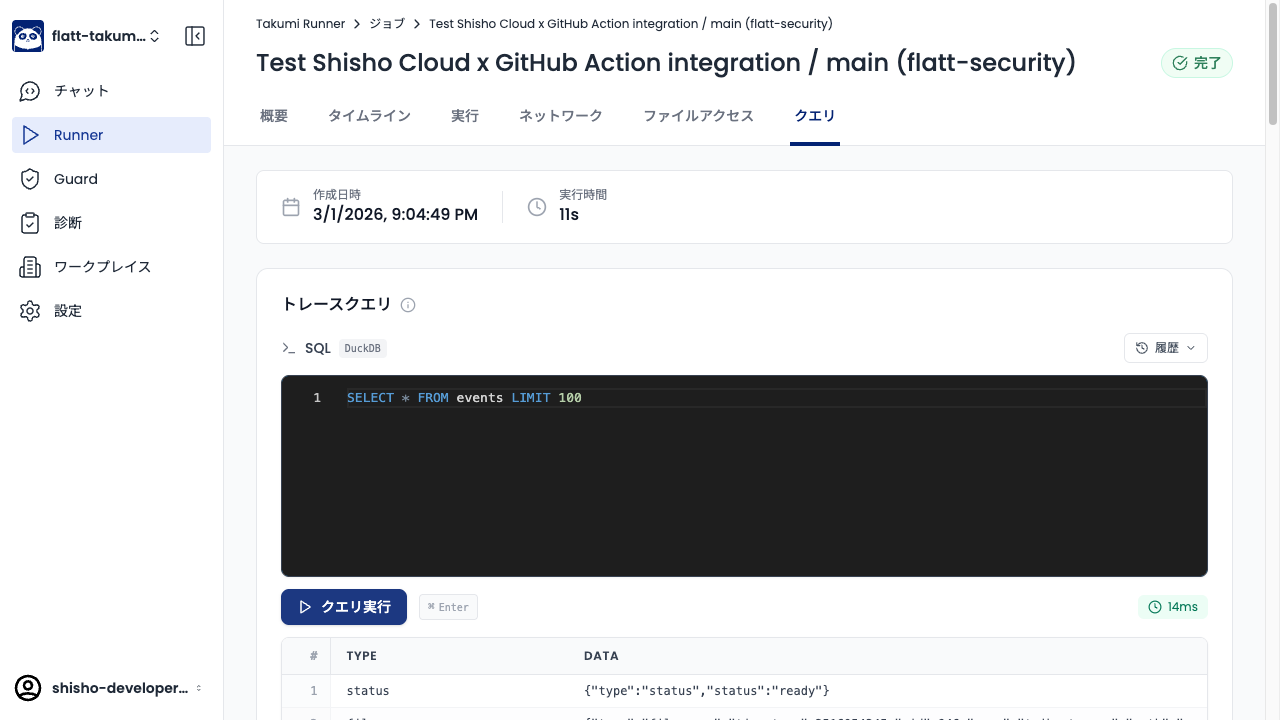Open ワークプレイス in the sidebar
Image resolution: width=1280 pixels, height=720 pixels.
[x=102, y=267]
